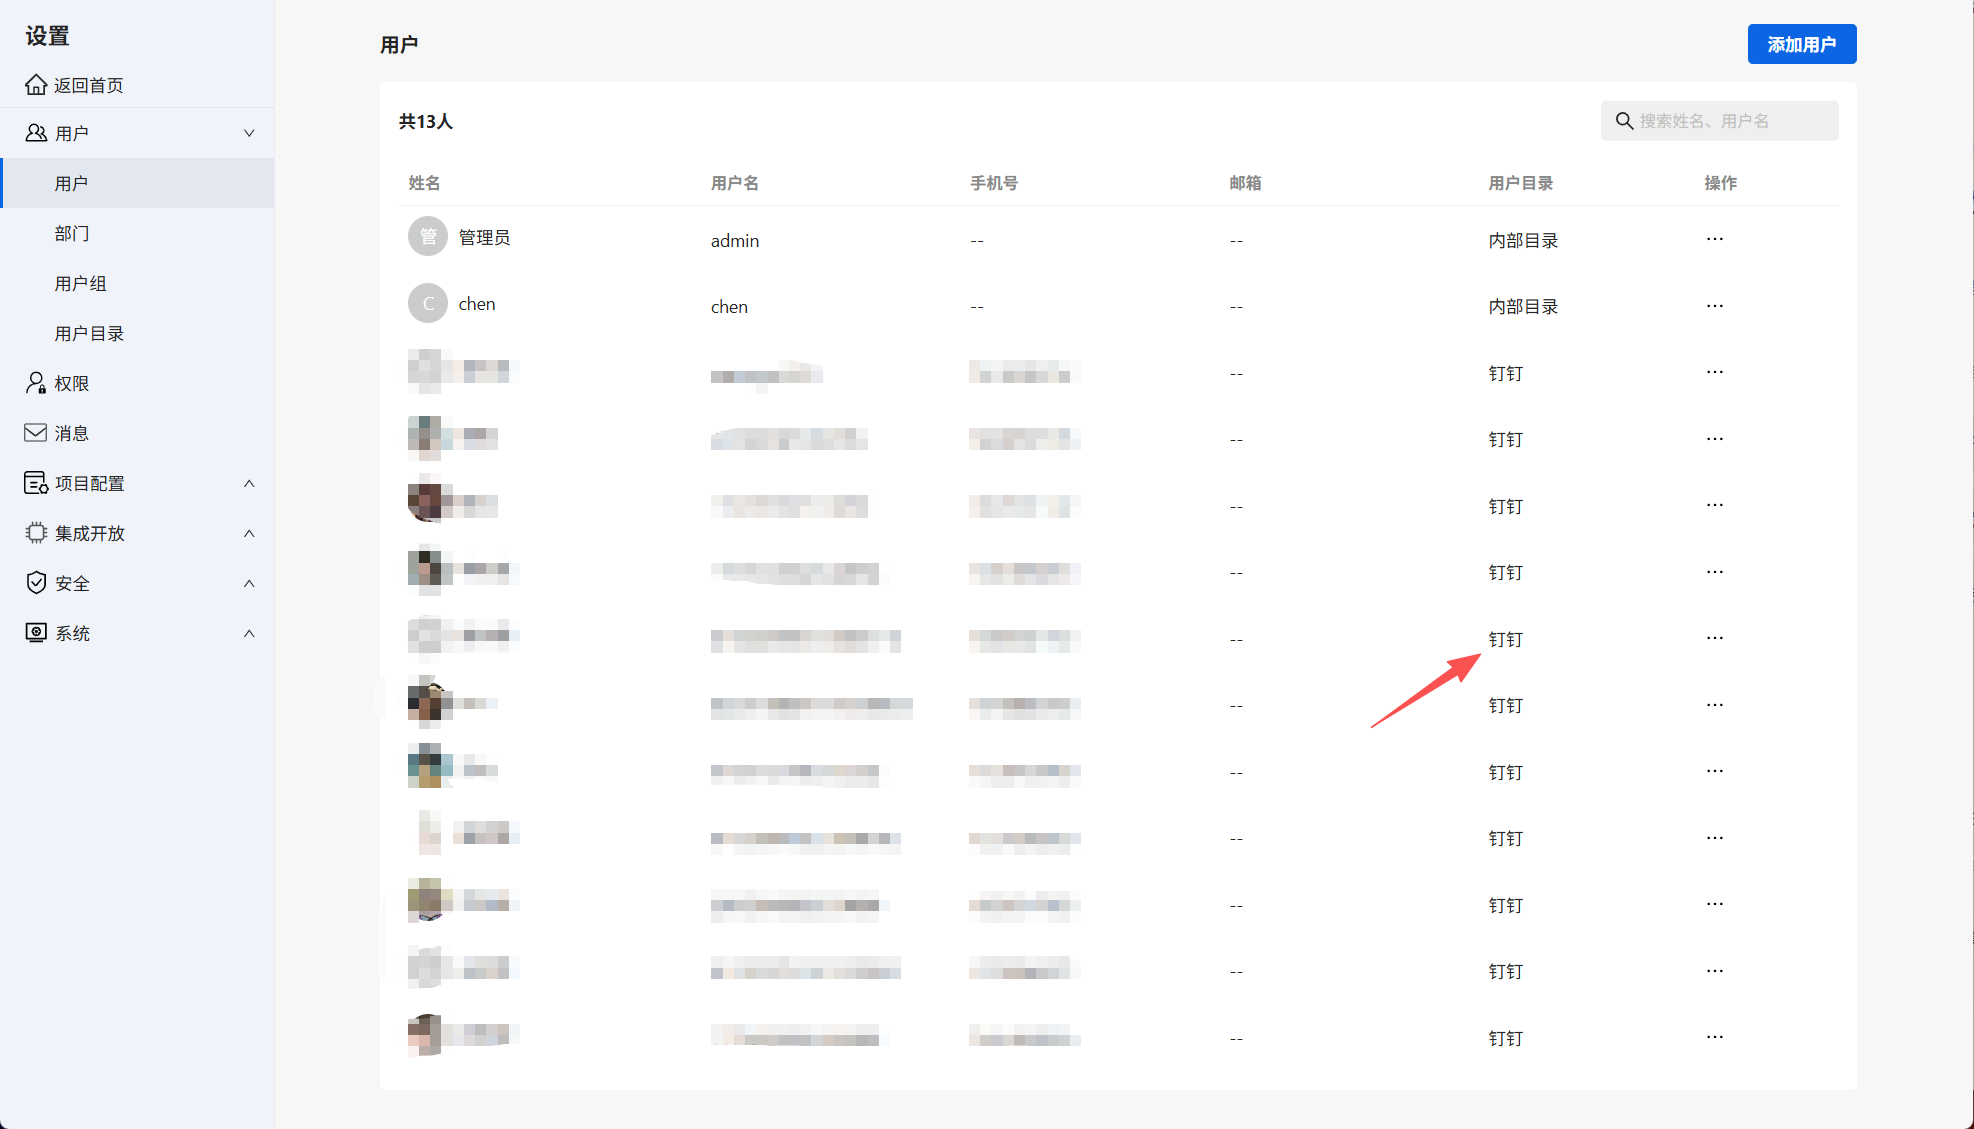Open the actions menu for the chen row
This screenshot has width=1974, height=1129.
pyautogui.click(x=1715, y=306)
